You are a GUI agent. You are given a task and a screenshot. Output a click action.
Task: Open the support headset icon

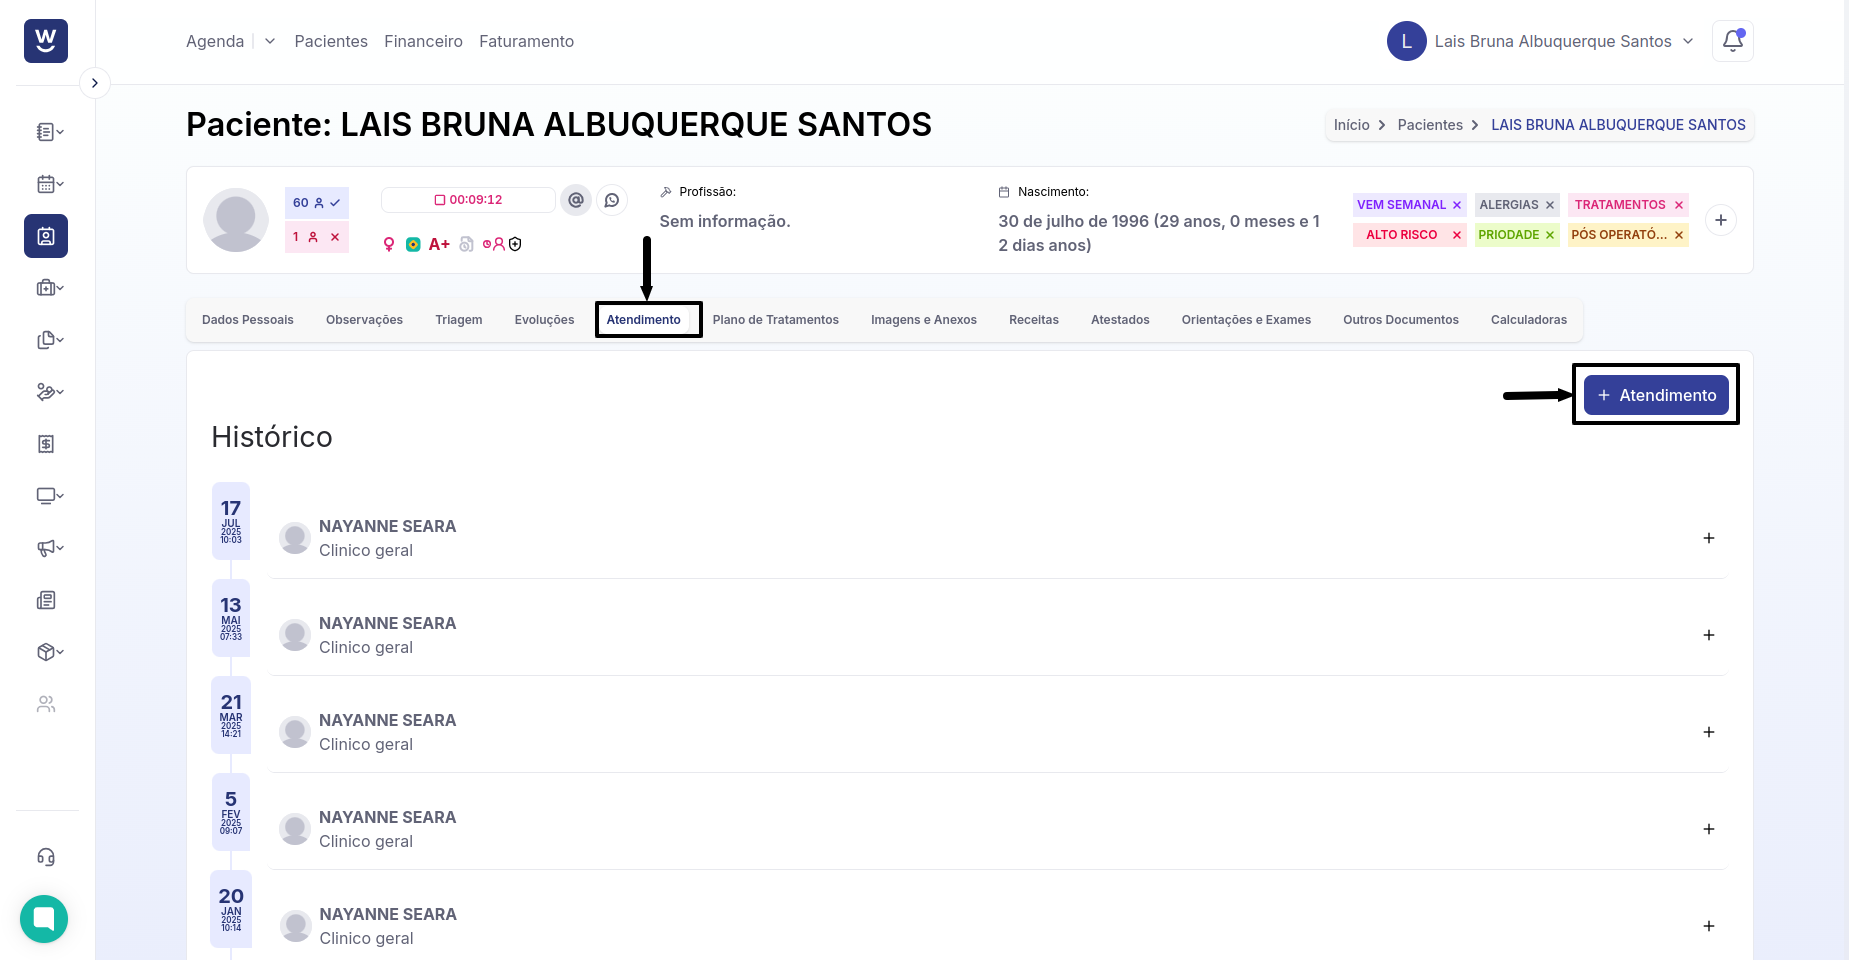[x=46, y=857]
